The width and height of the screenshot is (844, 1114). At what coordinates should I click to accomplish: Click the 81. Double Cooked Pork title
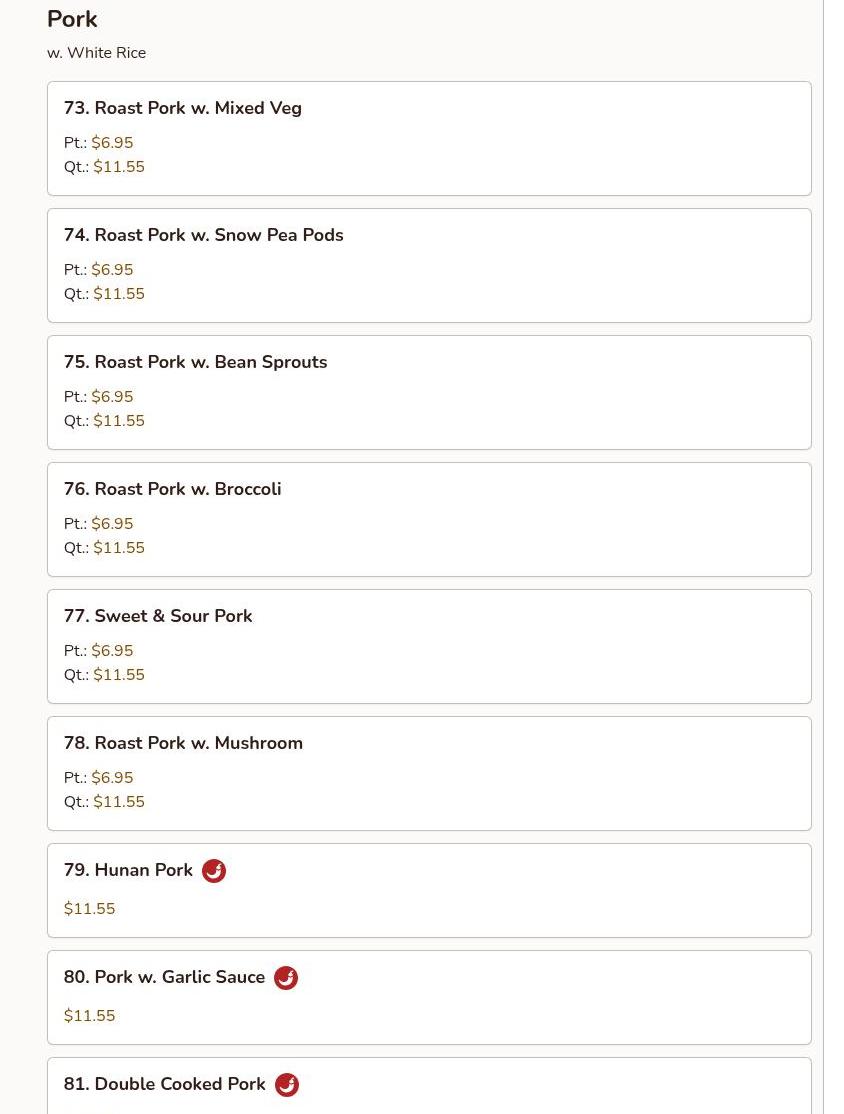click(x=164, y=1083)
